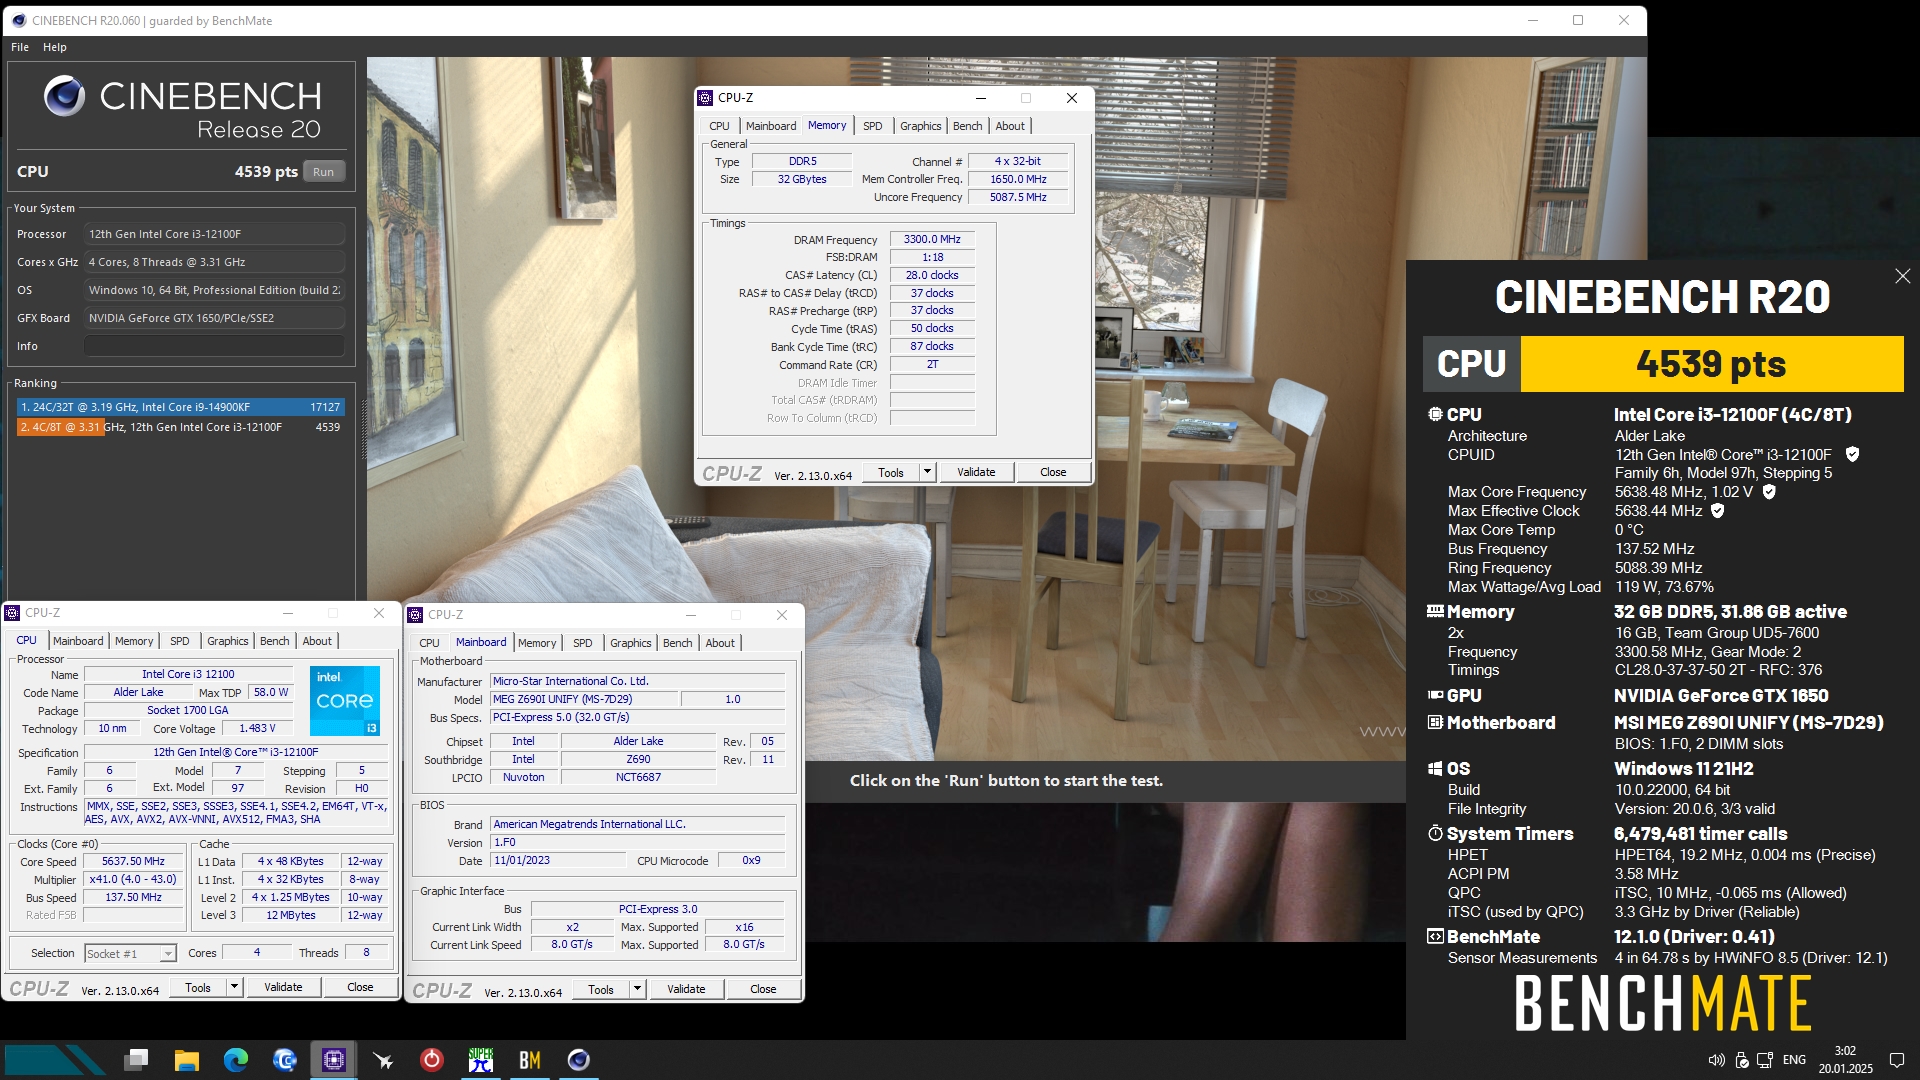Switch to Cinebench via its taskbar icon
Screen dimensions: 1920x1080
578,1060
